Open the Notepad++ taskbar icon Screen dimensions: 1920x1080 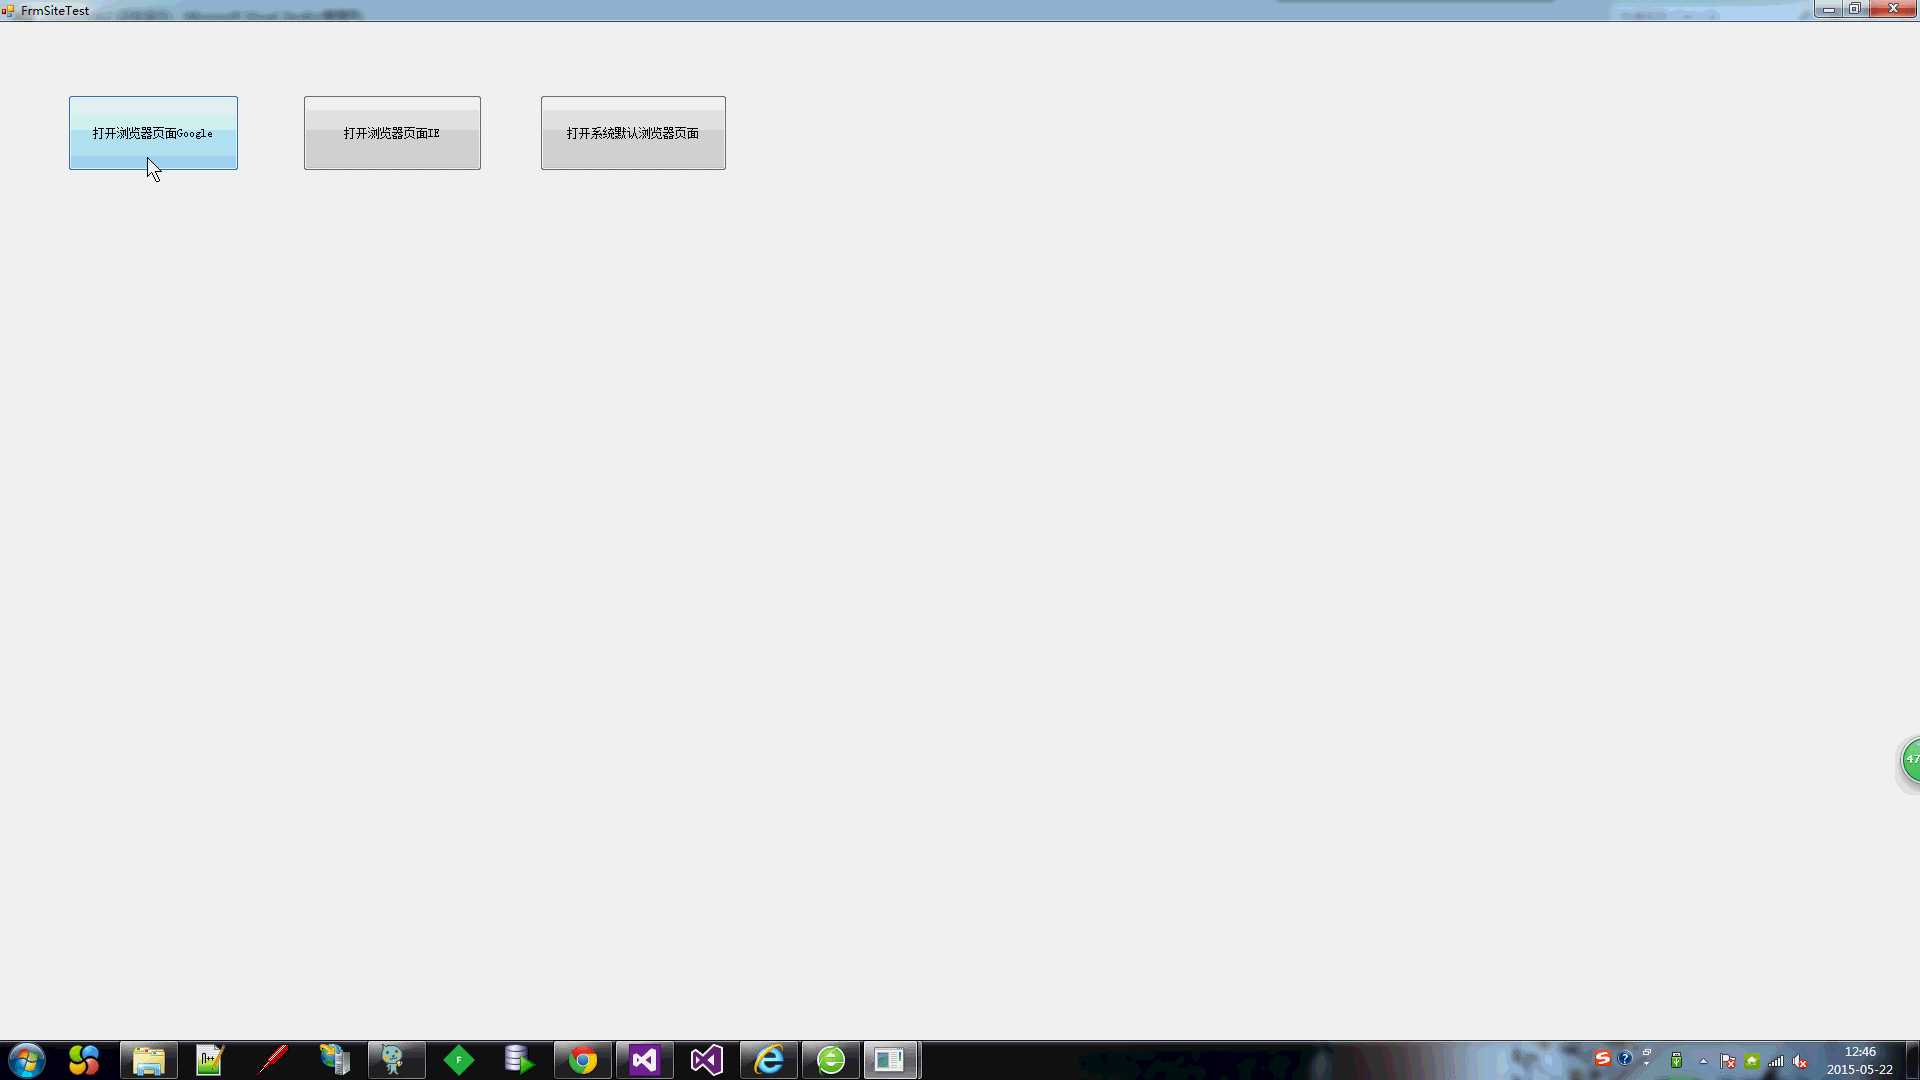click(x=210, y=1060)
